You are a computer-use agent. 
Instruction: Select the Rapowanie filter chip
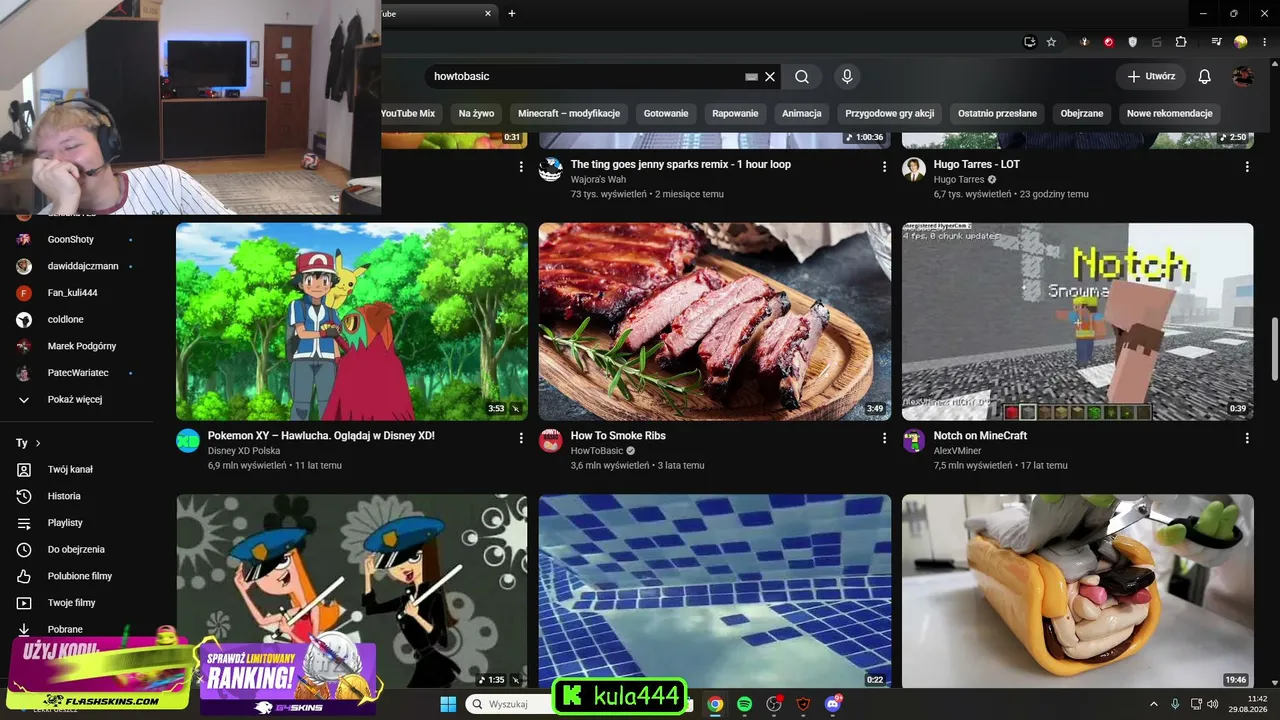click(x=735, y=114)
